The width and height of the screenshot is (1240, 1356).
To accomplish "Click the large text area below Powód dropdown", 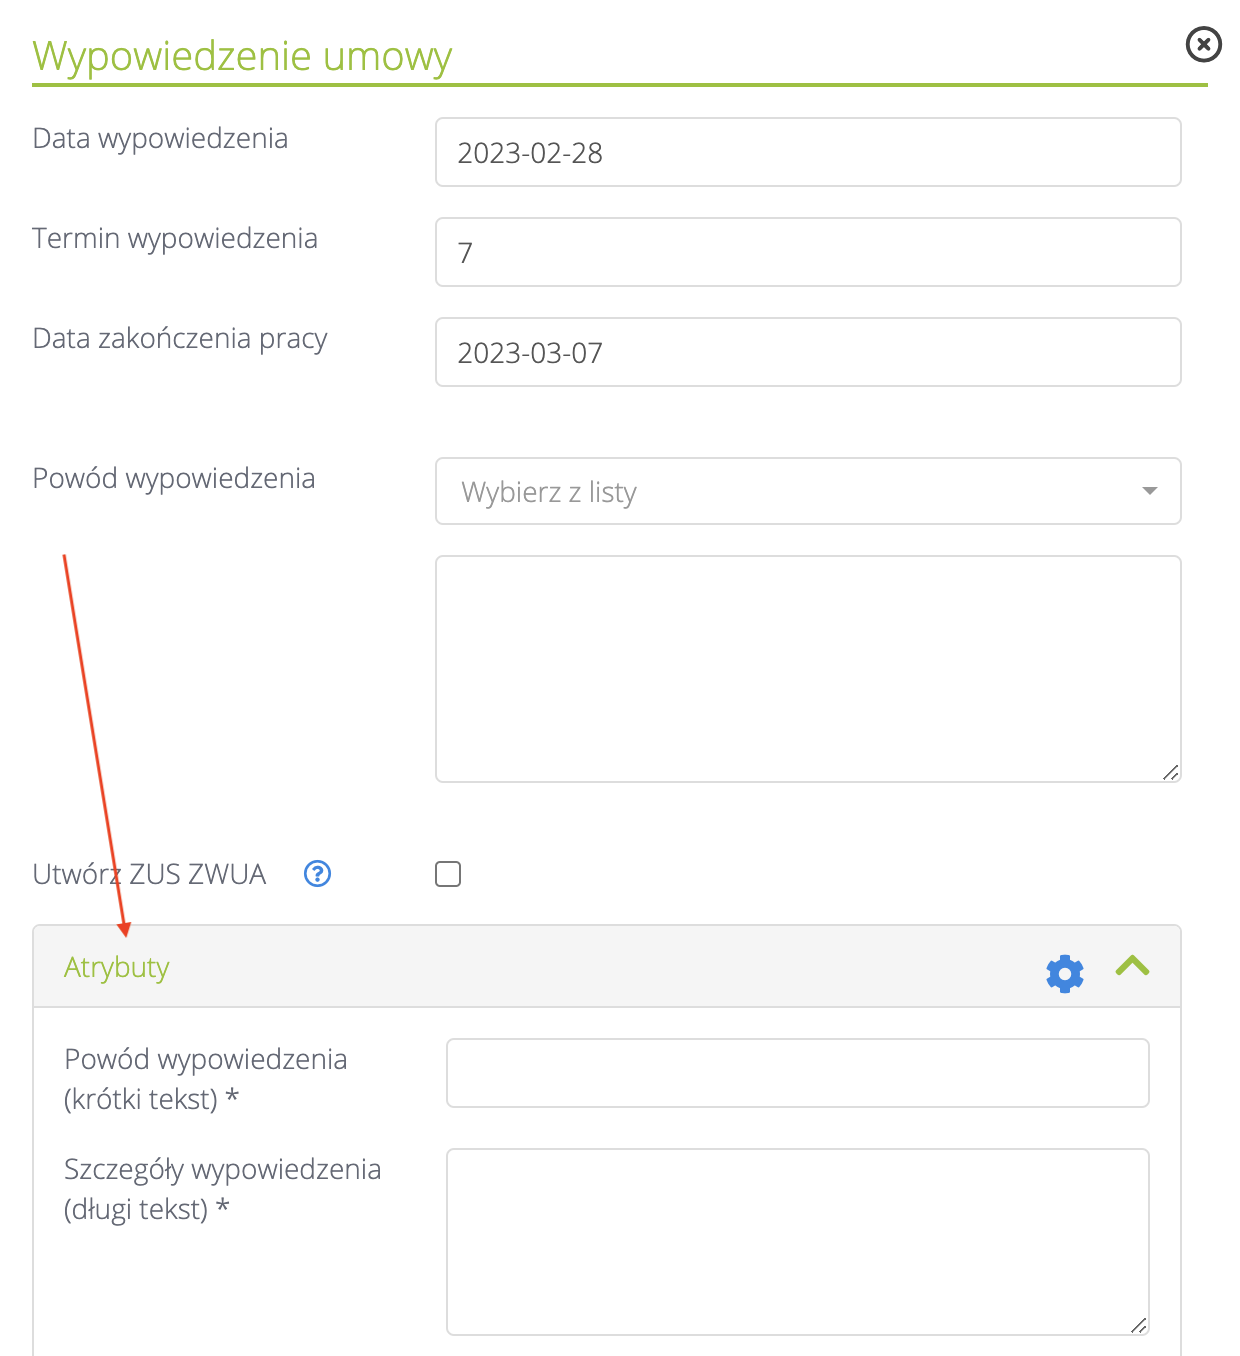I will click(807, 668).
